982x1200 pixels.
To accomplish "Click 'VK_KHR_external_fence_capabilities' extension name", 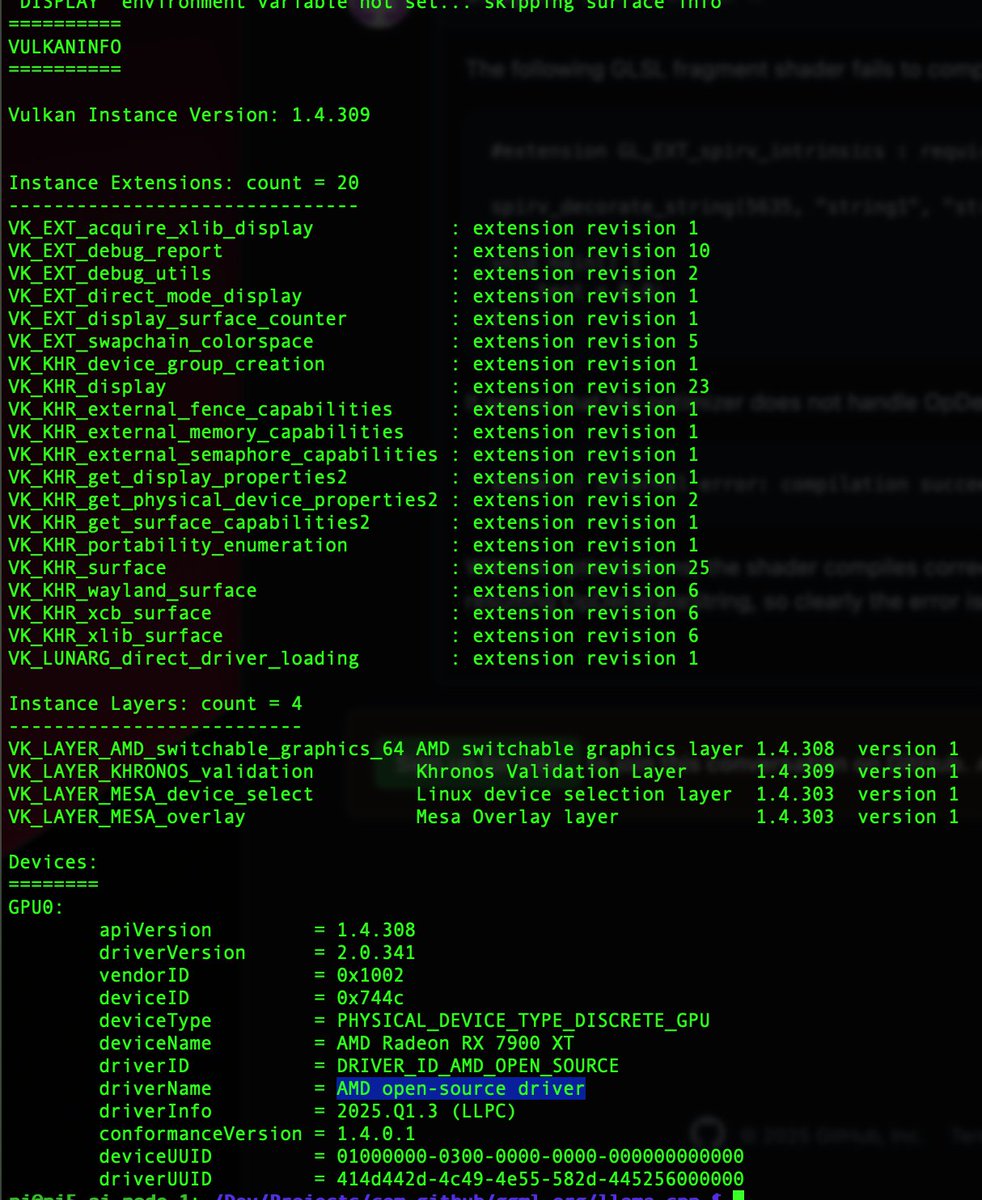I will coord(201,409).
